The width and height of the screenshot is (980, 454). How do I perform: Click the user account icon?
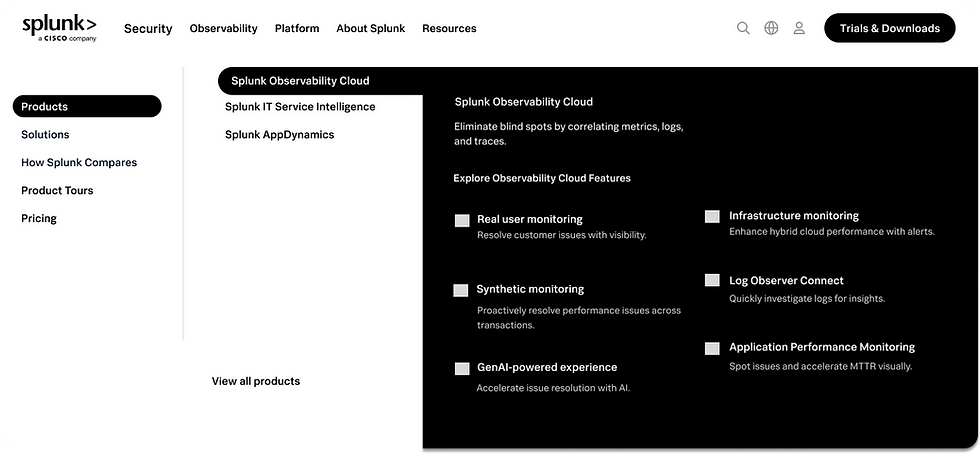coord(799,28)
